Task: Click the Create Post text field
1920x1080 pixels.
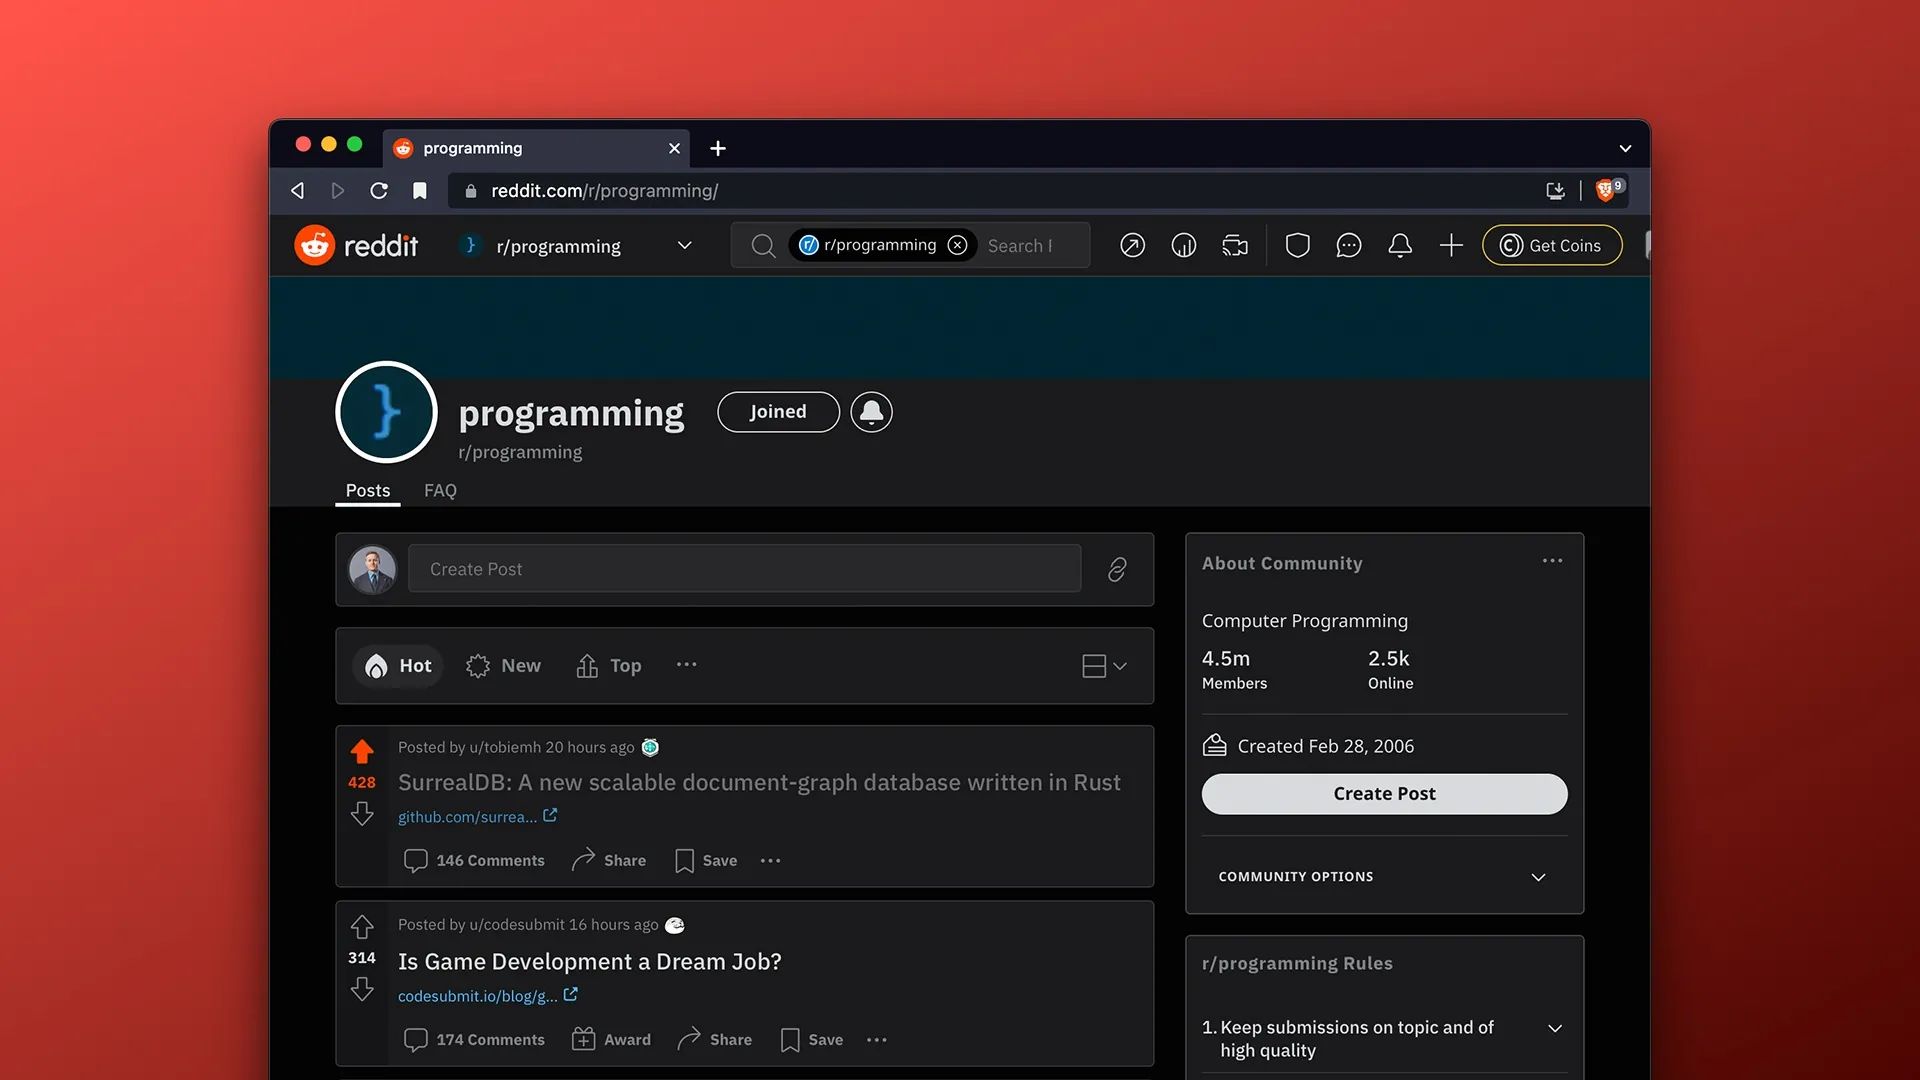Action: [744, 569]
